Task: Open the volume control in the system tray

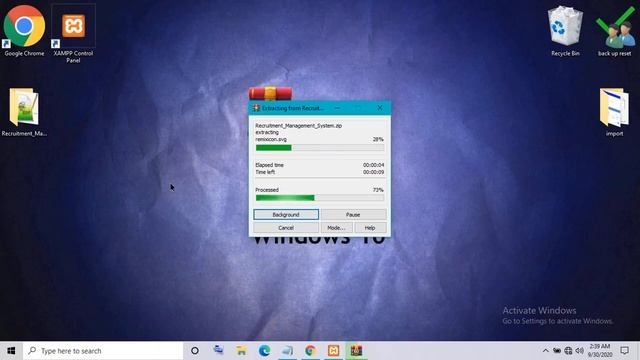Action: pyautogui.click(x=579, y=351)
